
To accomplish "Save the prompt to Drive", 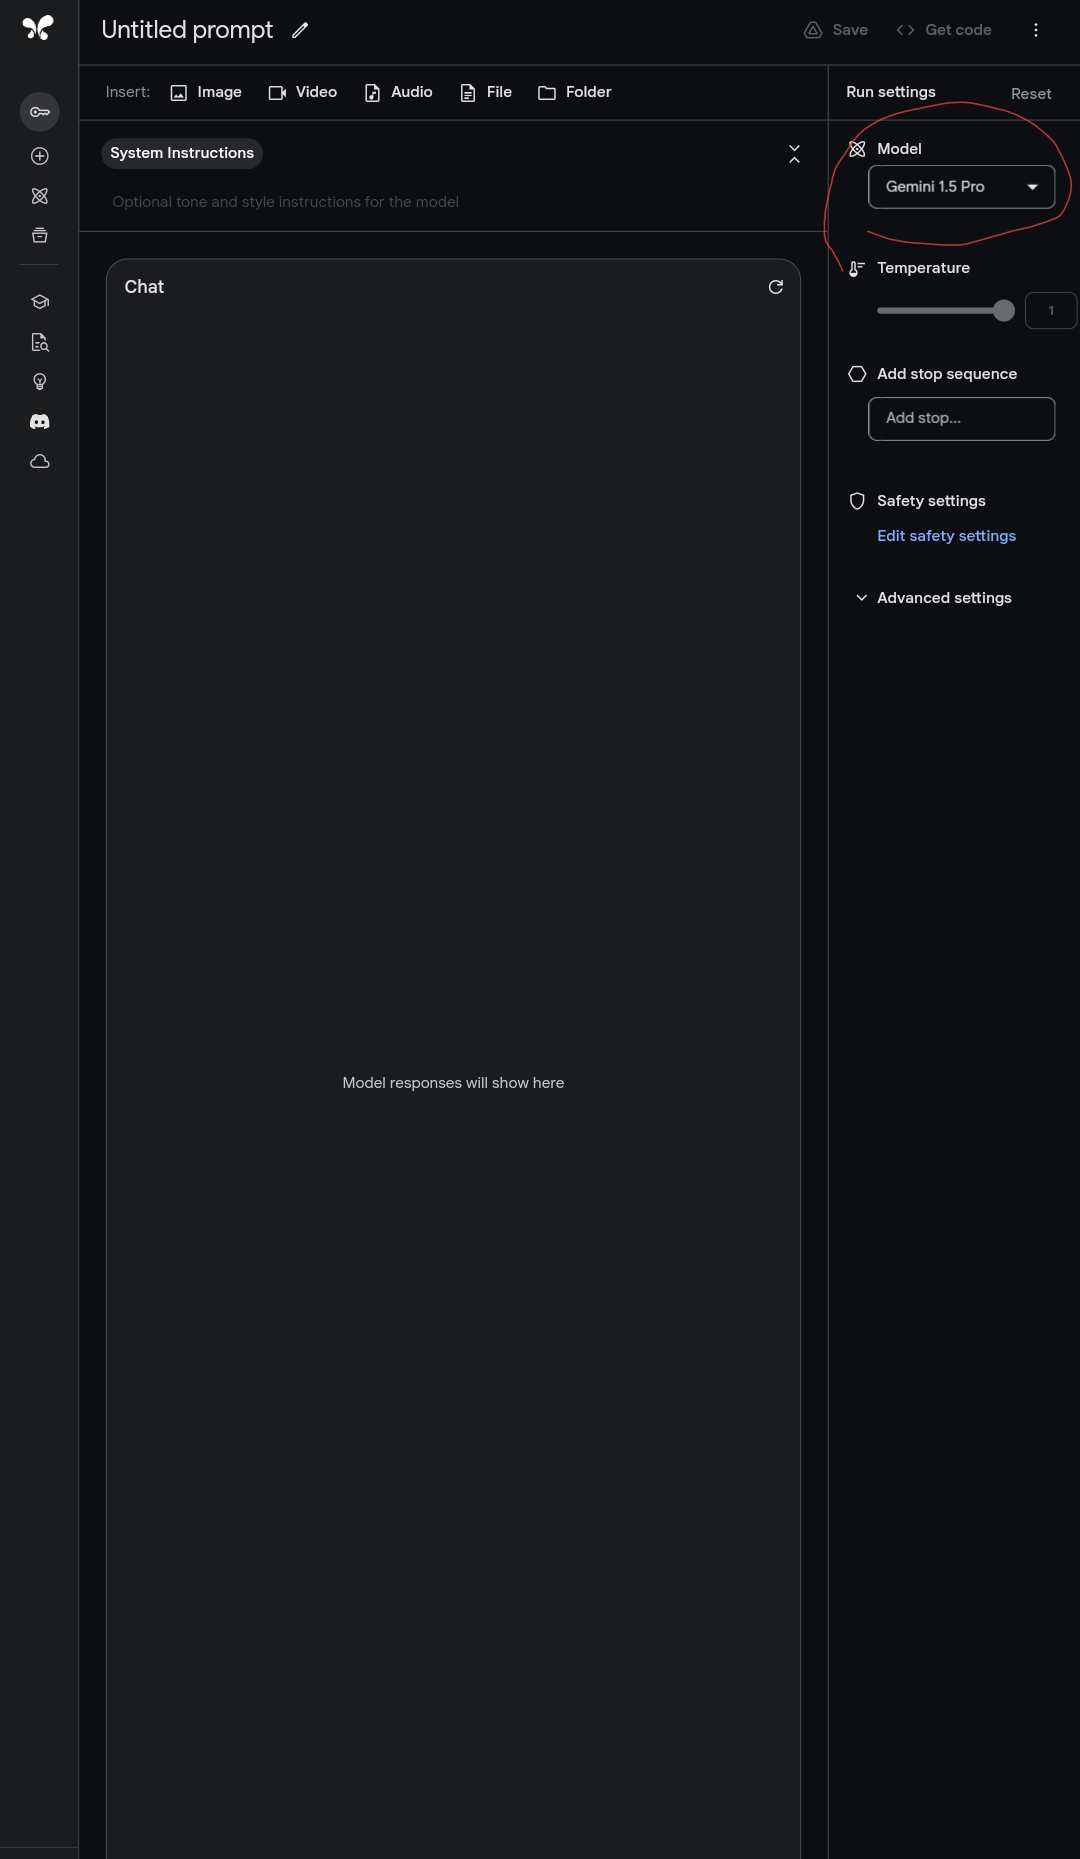I will click(836, 30).
